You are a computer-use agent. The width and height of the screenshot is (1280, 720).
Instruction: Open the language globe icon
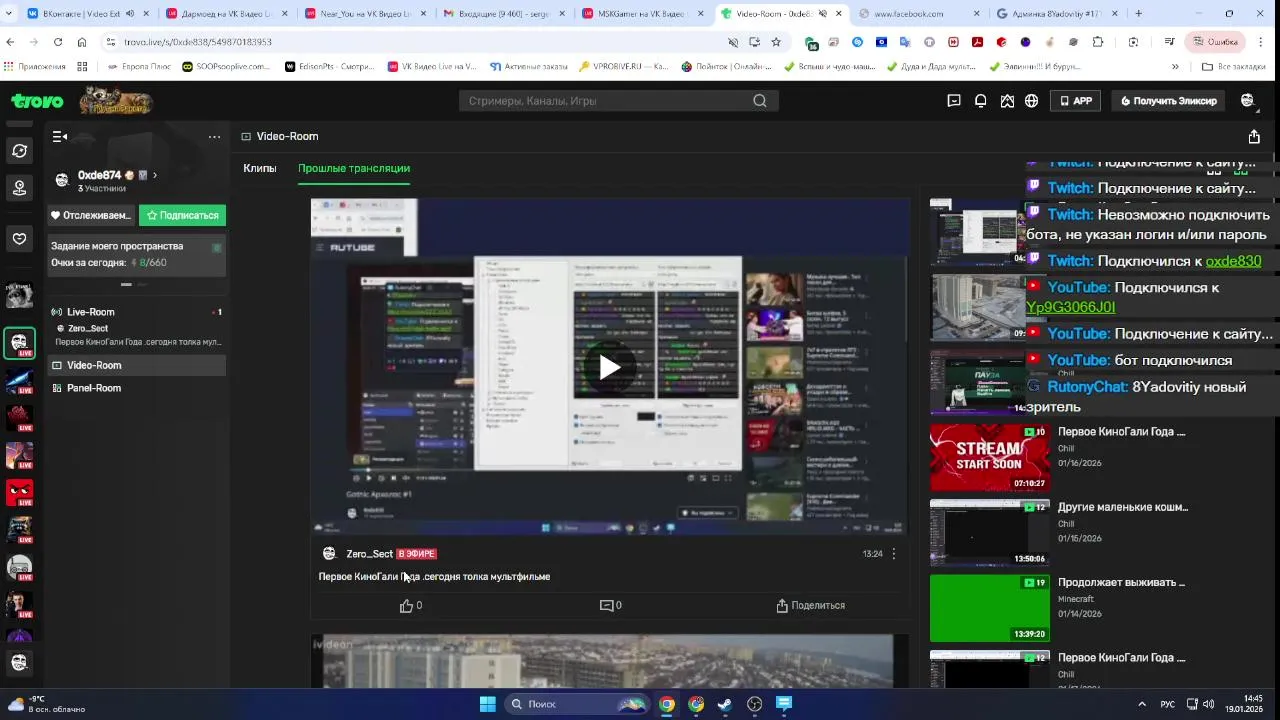(x=1031, y=101)
